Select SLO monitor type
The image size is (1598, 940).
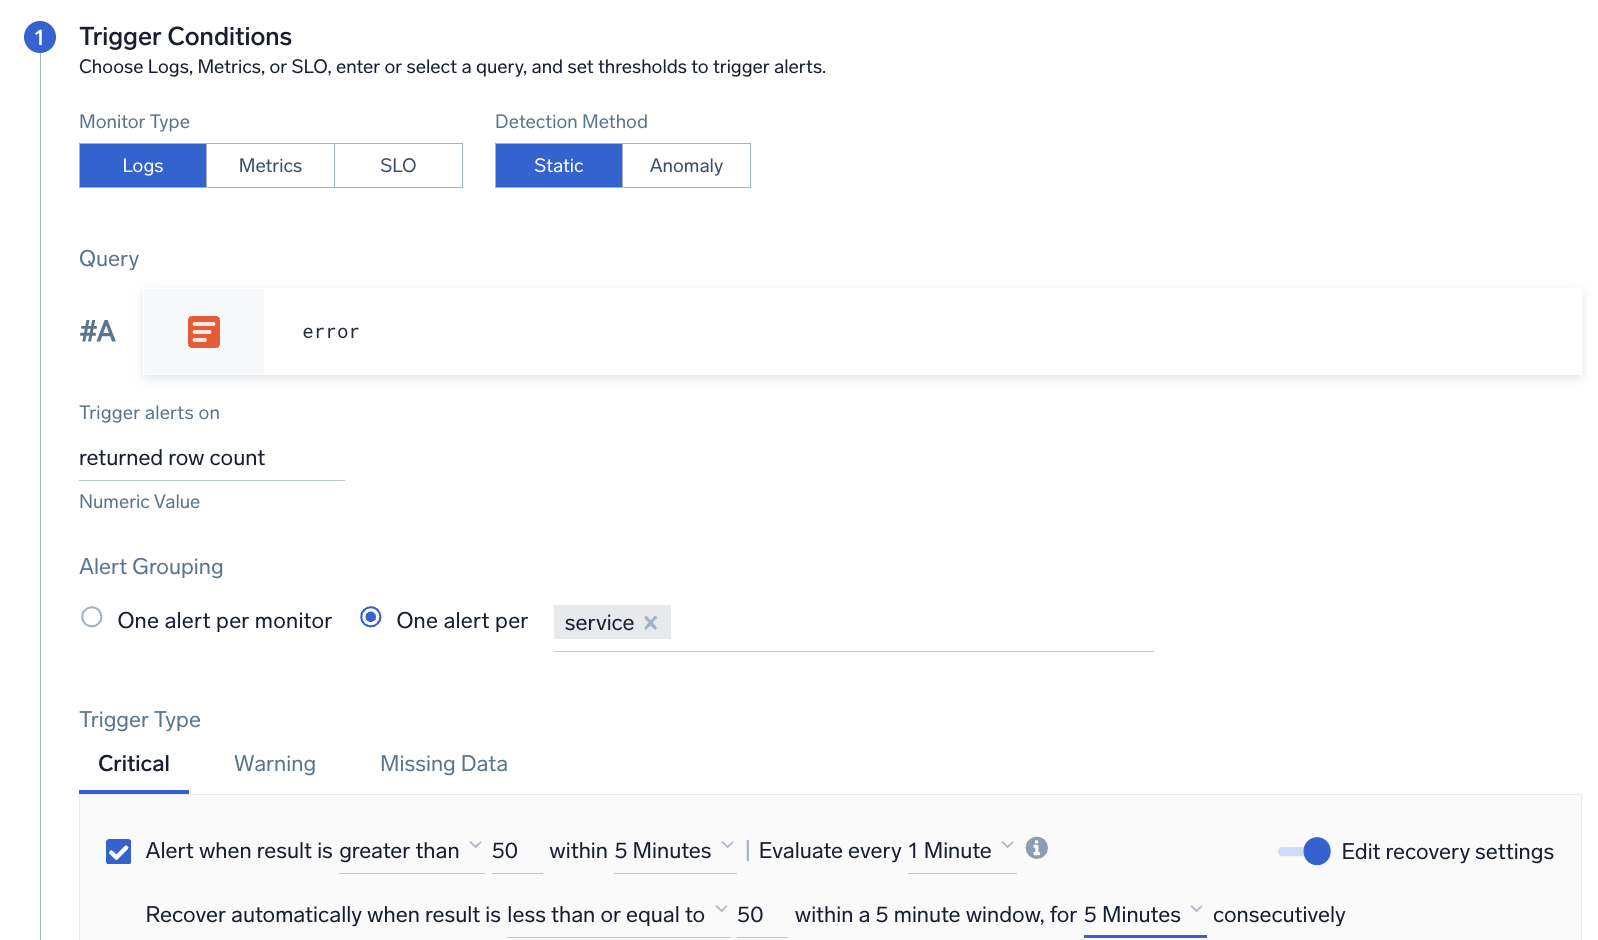coord(398,166)
